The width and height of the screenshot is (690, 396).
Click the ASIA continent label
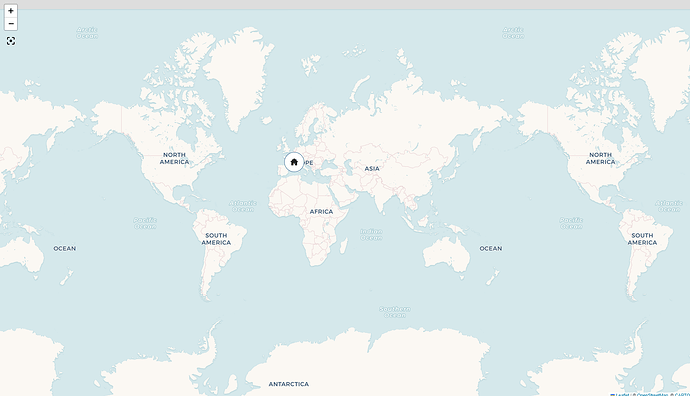tap(372, 169)
